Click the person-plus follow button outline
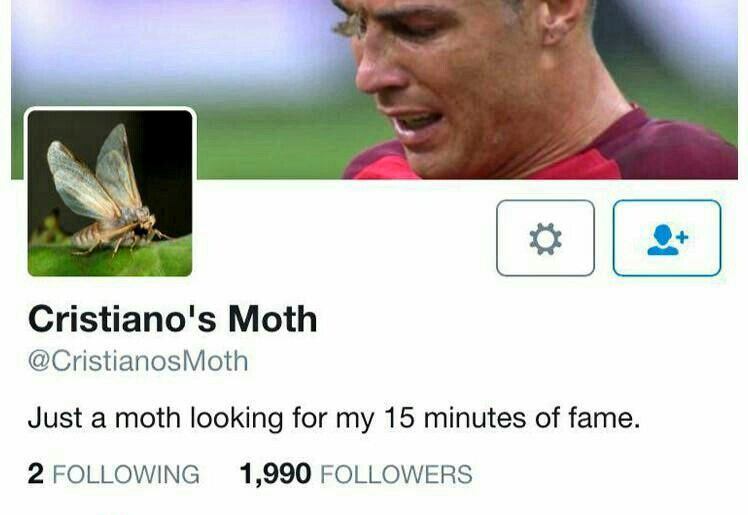The width and height of the screenshot is (748, 515). tap(667, 238)
